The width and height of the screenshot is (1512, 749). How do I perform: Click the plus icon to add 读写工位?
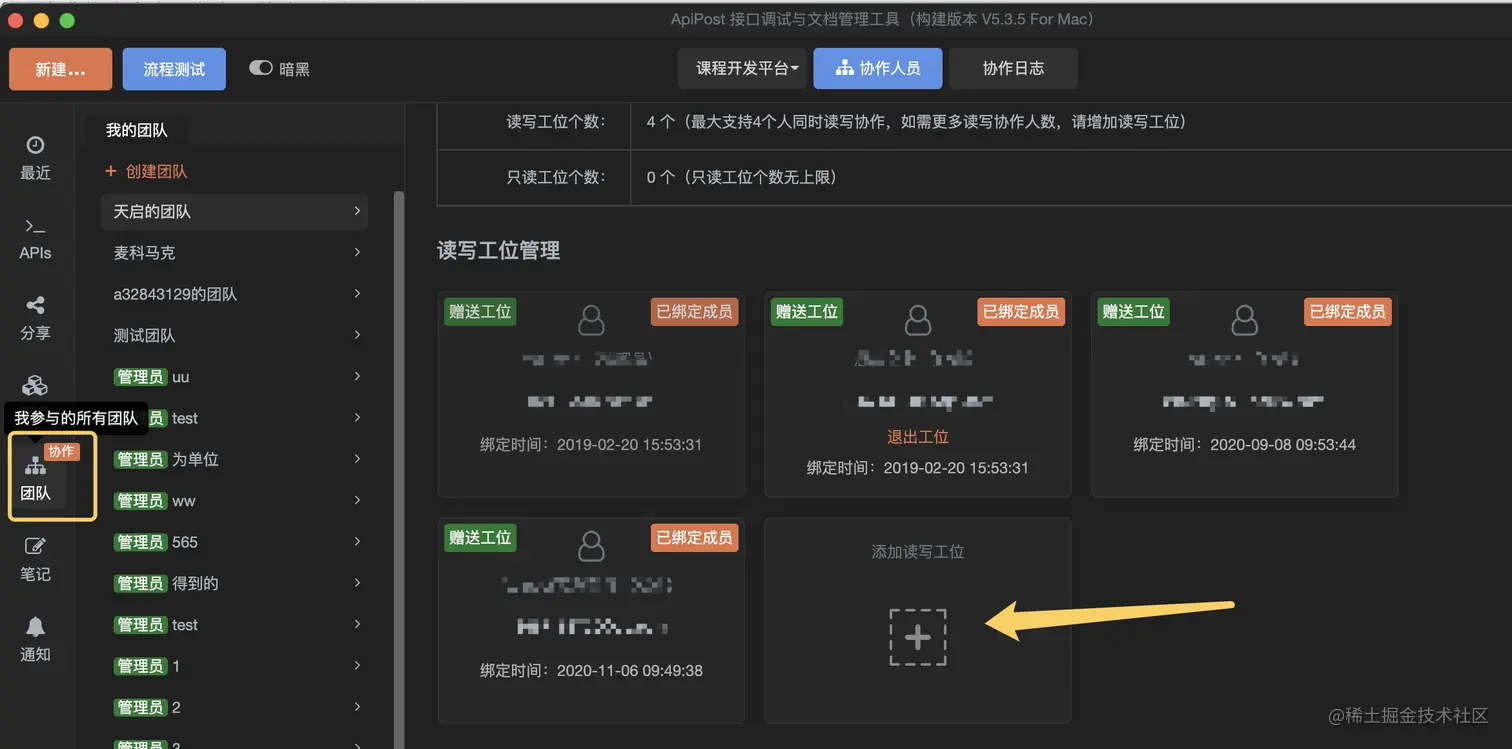coord(917,638)
